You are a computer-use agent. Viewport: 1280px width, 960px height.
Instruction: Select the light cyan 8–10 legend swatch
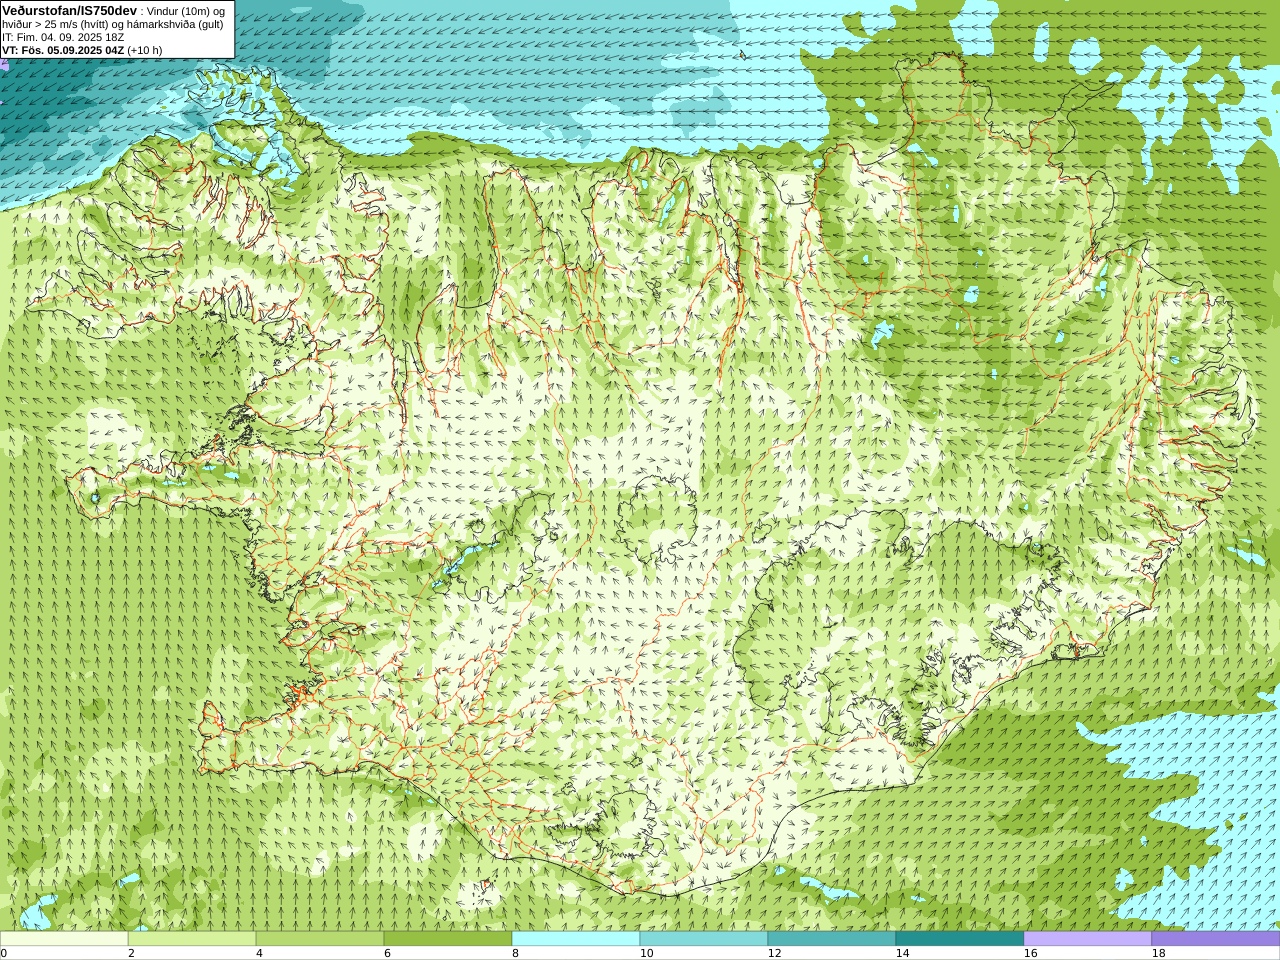pyautogui.click(x=576, y=939)
